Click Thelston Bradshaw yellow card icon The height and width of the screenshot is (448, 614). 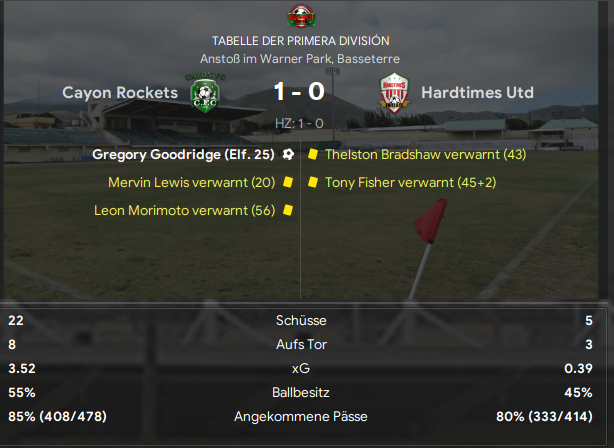(312, 154)
